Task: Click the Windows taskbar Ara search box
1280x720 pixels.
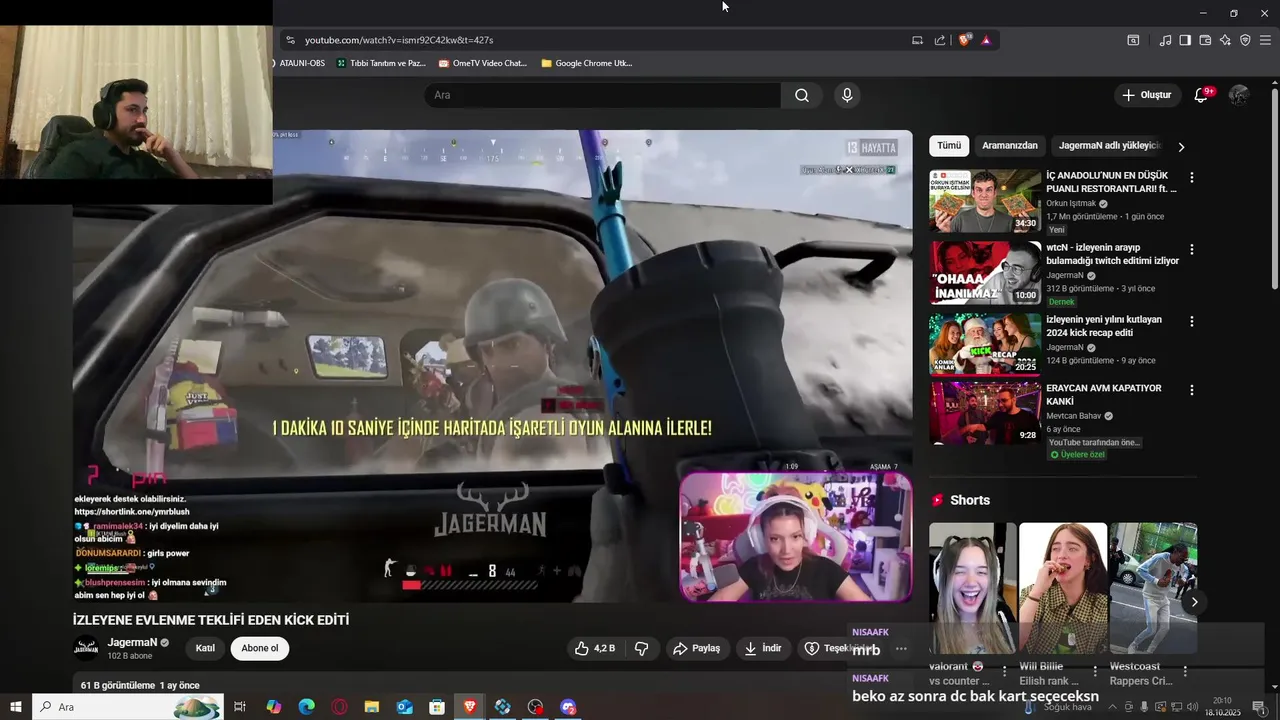Action: 127,707
